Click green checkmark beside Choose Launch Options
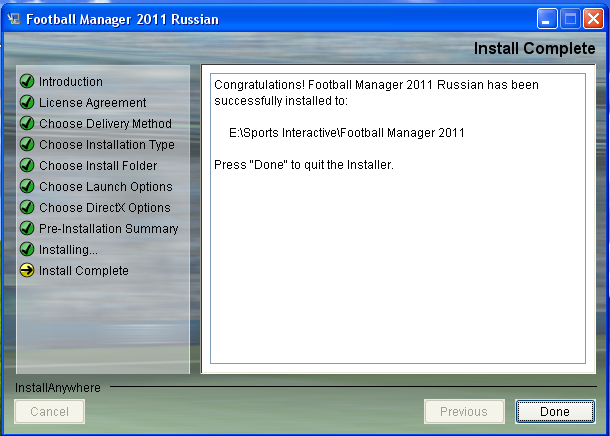610x436 pixels. (x=27, y=186)
